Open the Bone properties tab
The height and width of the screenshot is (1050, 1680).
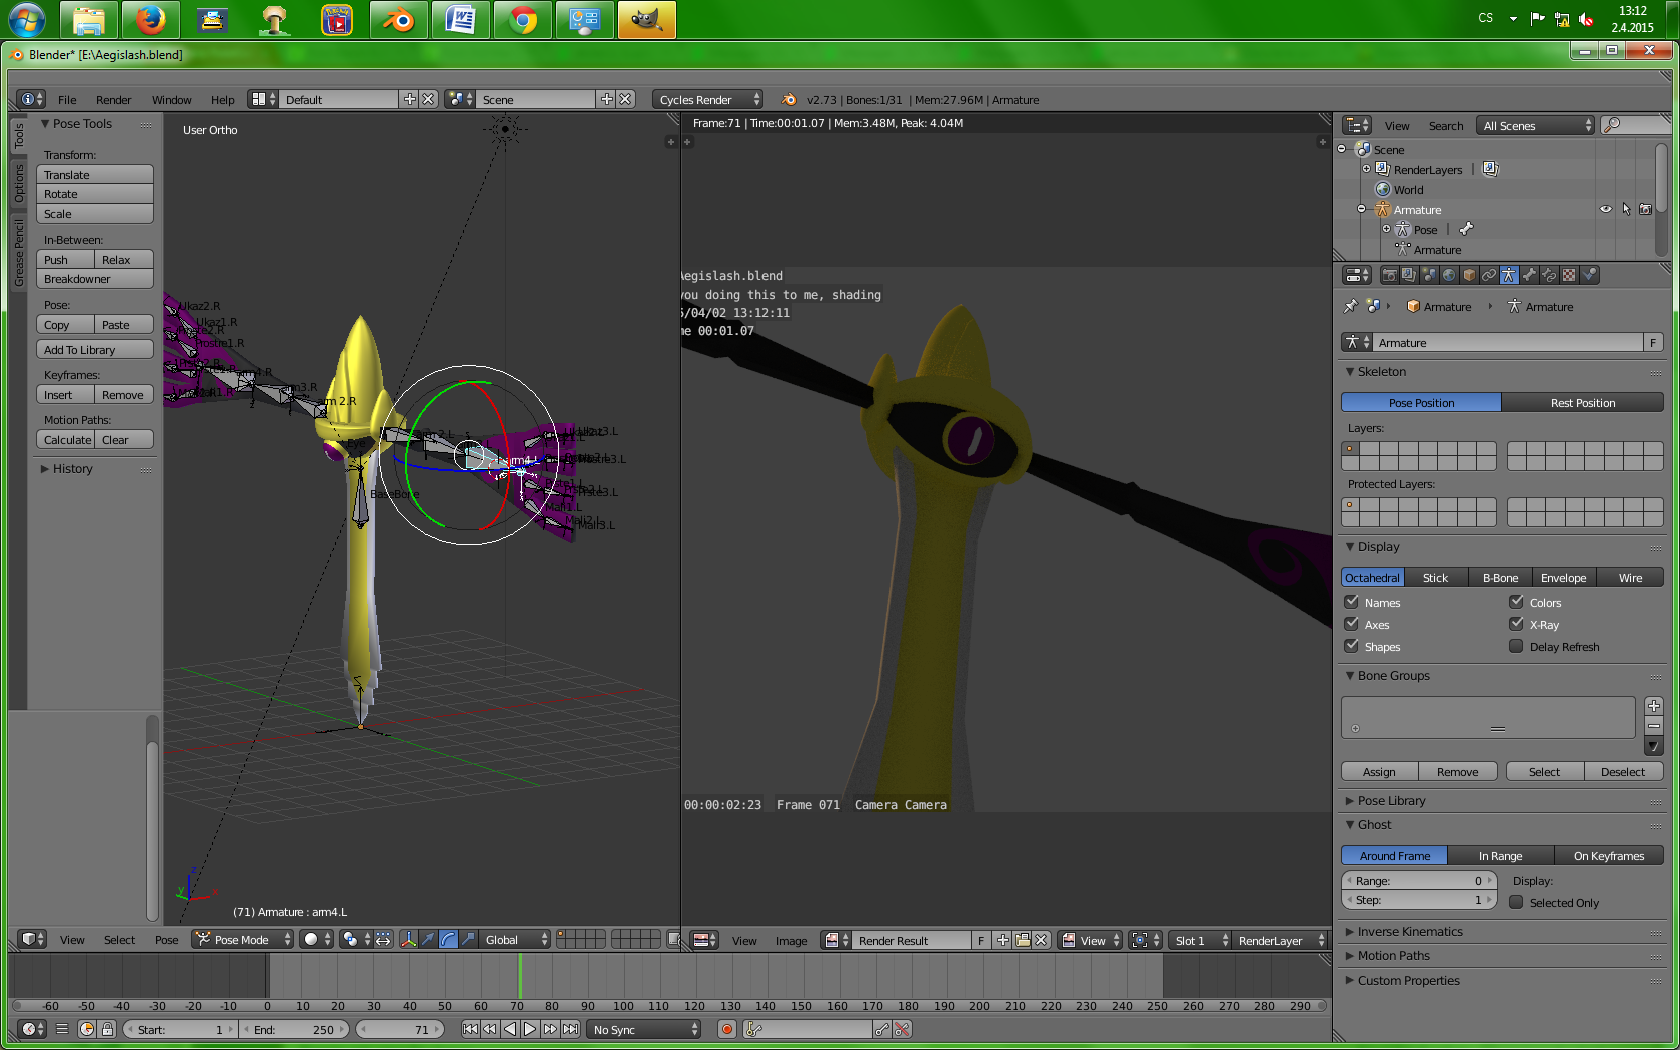[x=1529, y=275]
